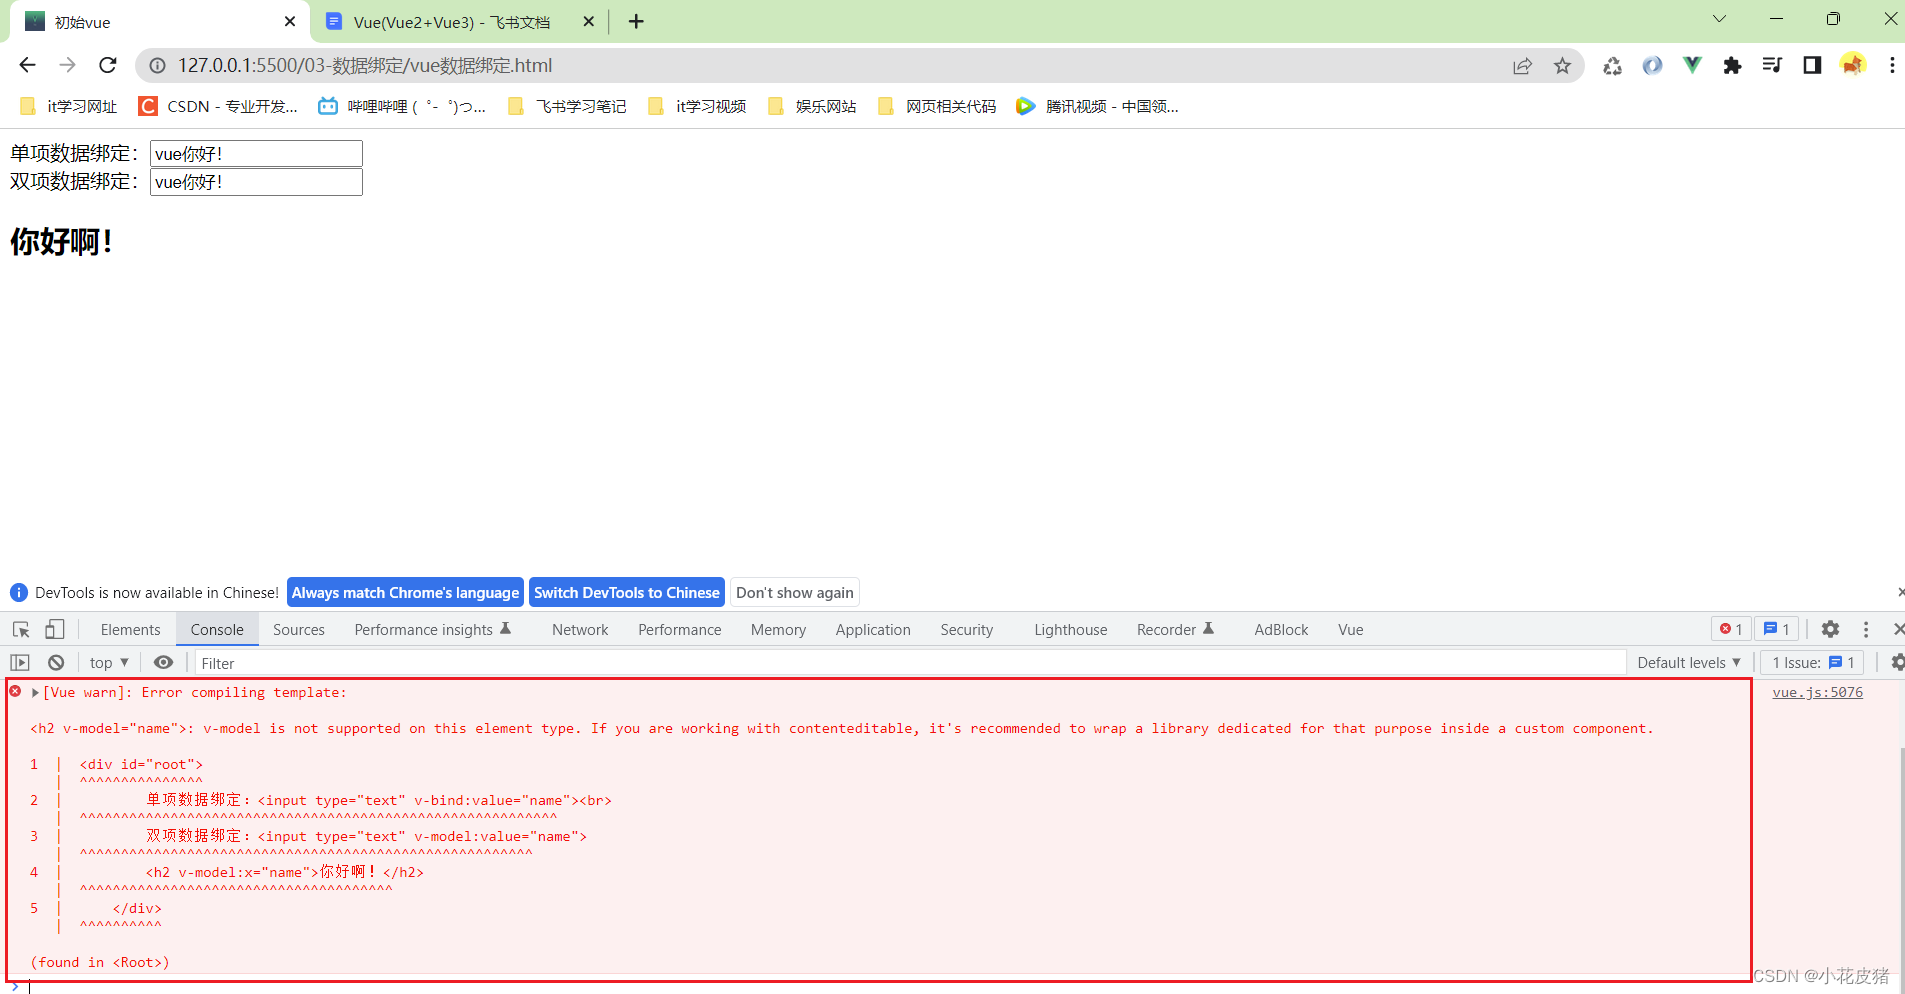Open console settings gear
The width and height of the screenshot is (1905, 994).
[1897, 662]
